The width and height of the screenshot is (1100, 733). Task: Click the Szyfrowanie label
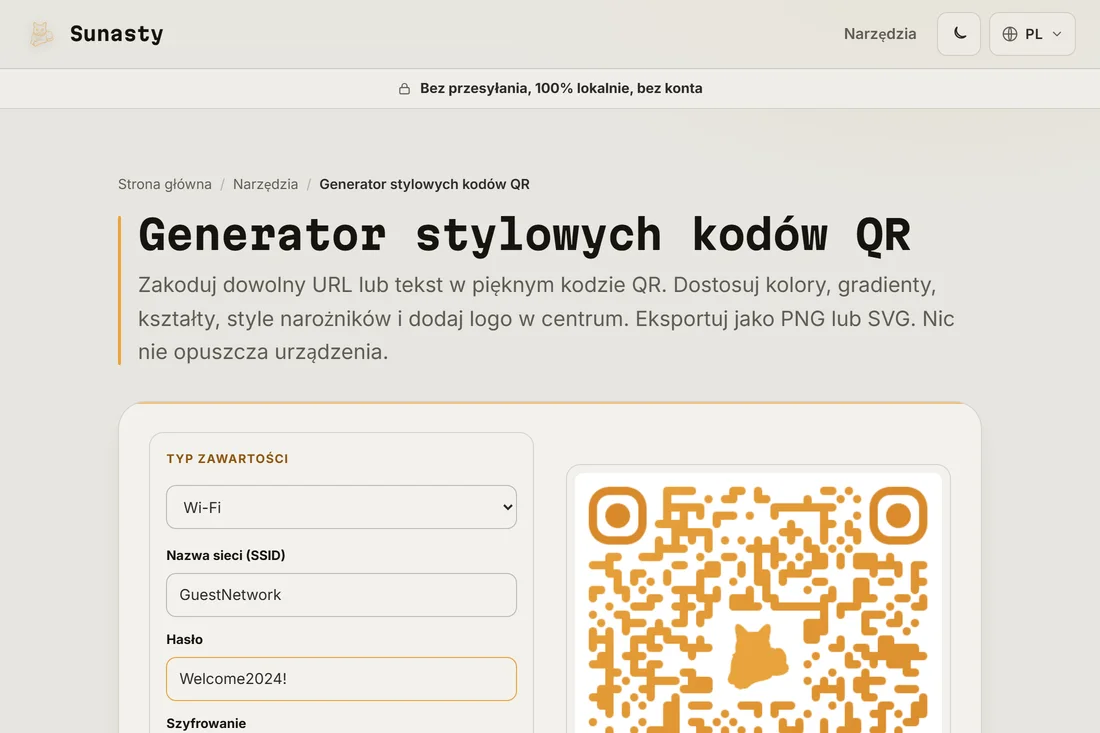click(x=206, y=723)
